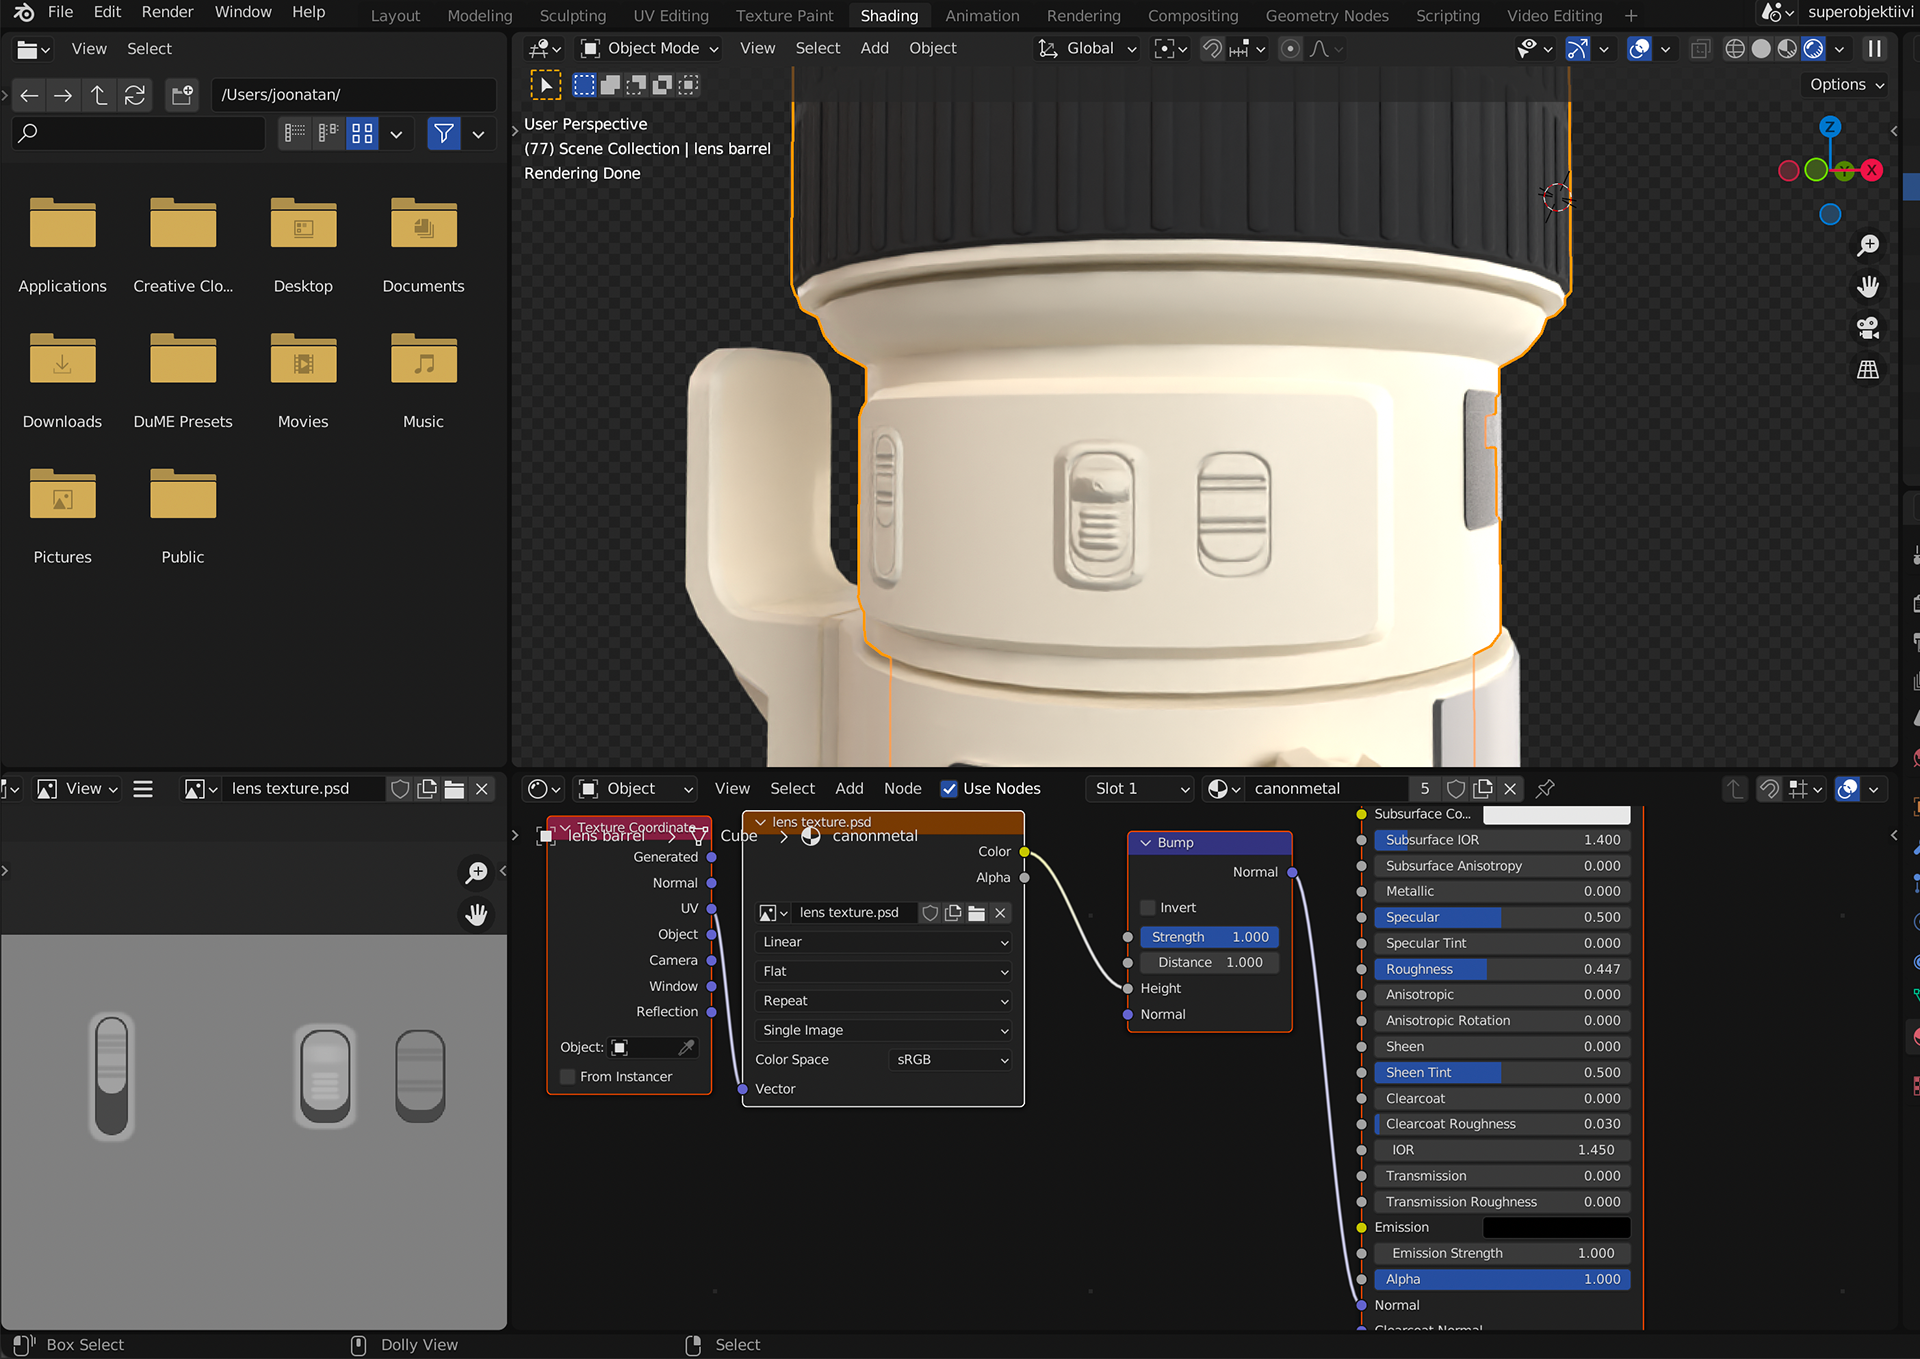Open viewport Add menu
Viewport: 1920px width, 1359px height.
point(874,48)
